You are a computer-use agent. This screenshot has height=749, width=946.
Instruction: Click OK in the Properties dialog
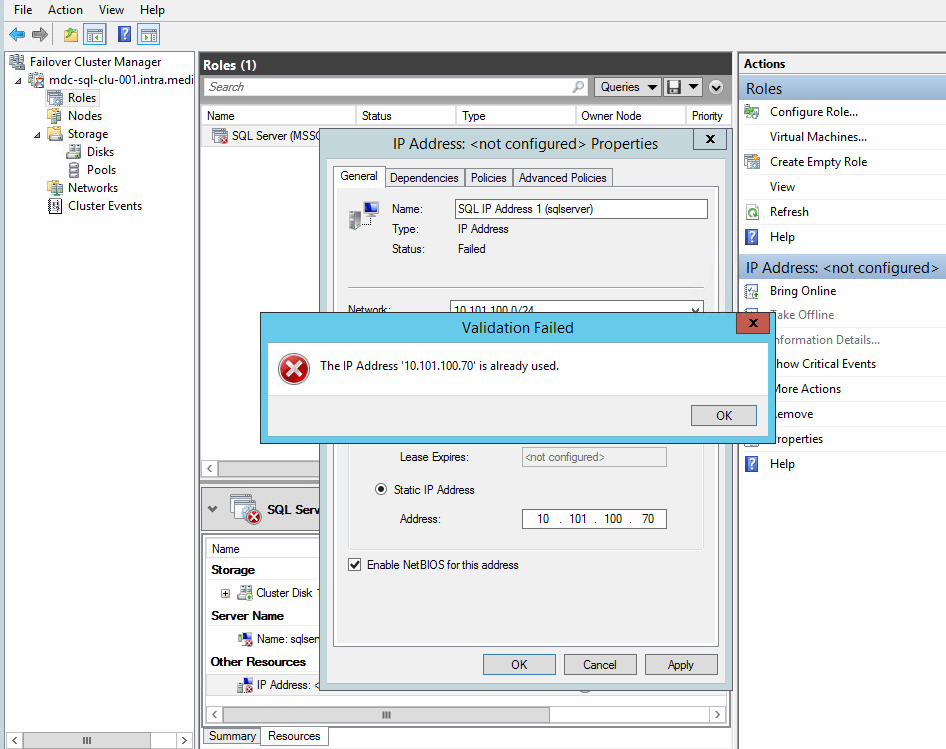point(519,665)
